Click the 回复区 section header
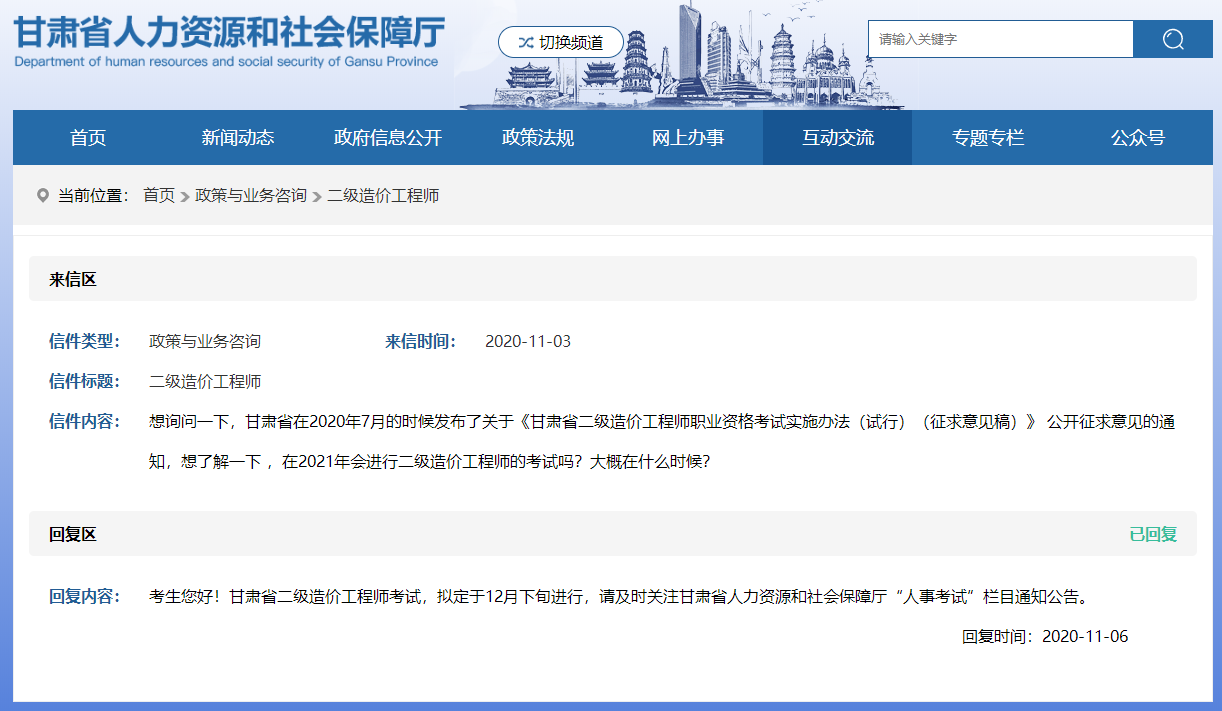The width and height of the screenshot is (1222, 711). point(73,534)
